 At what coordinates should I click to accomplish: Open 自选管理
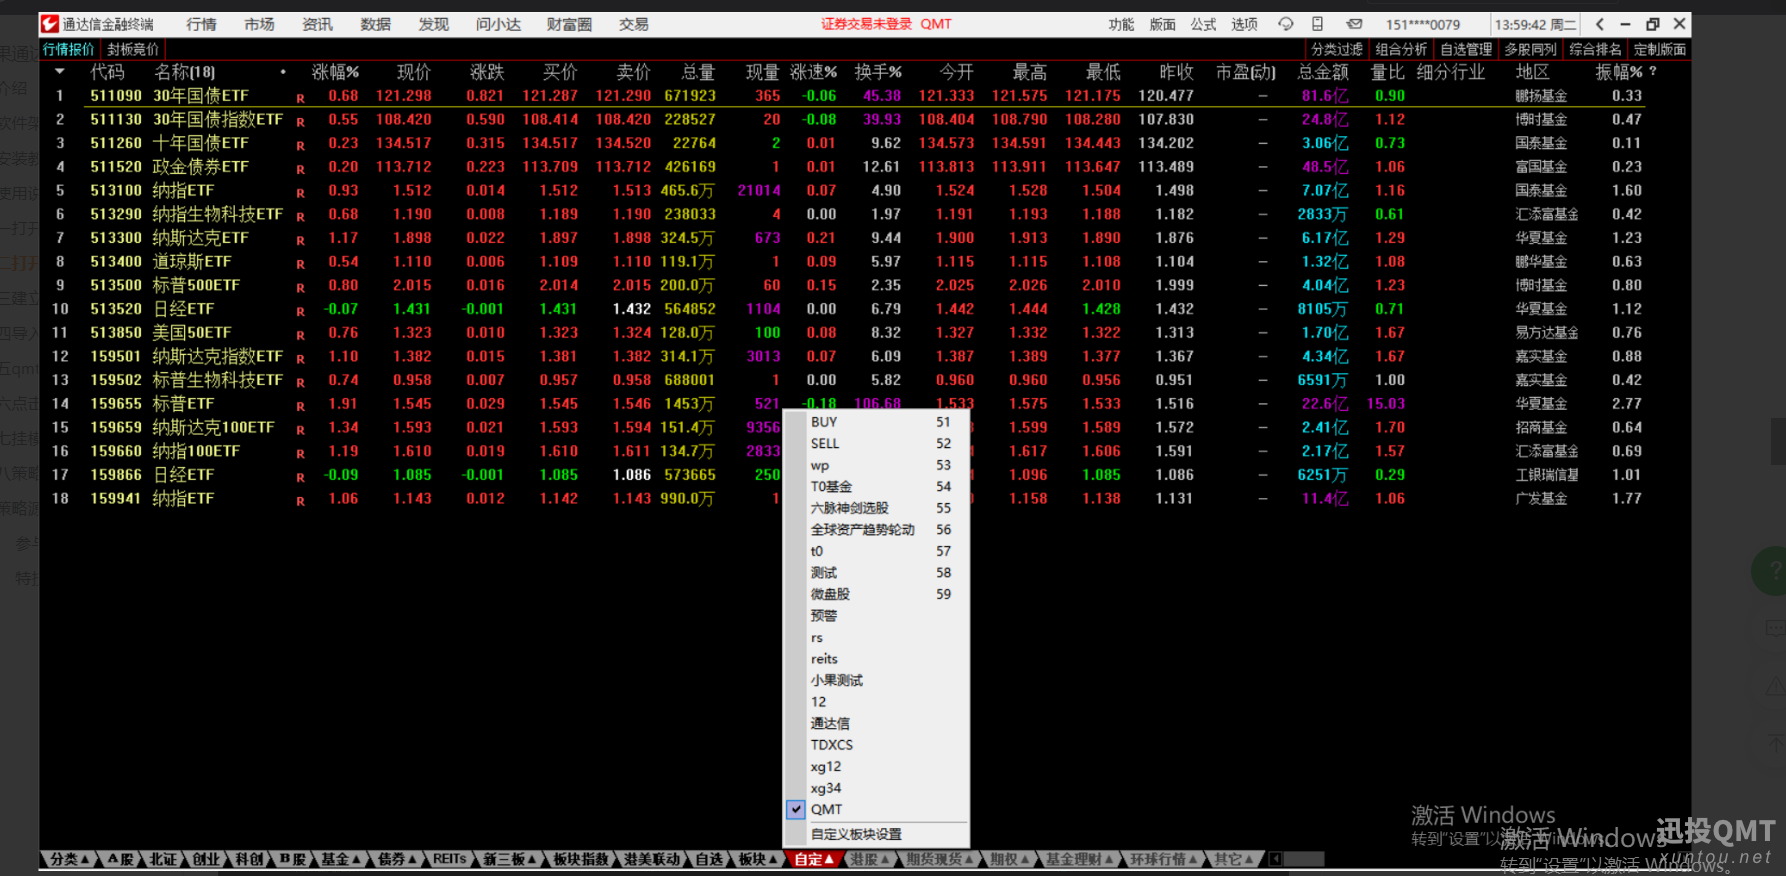pos(1466,49)
